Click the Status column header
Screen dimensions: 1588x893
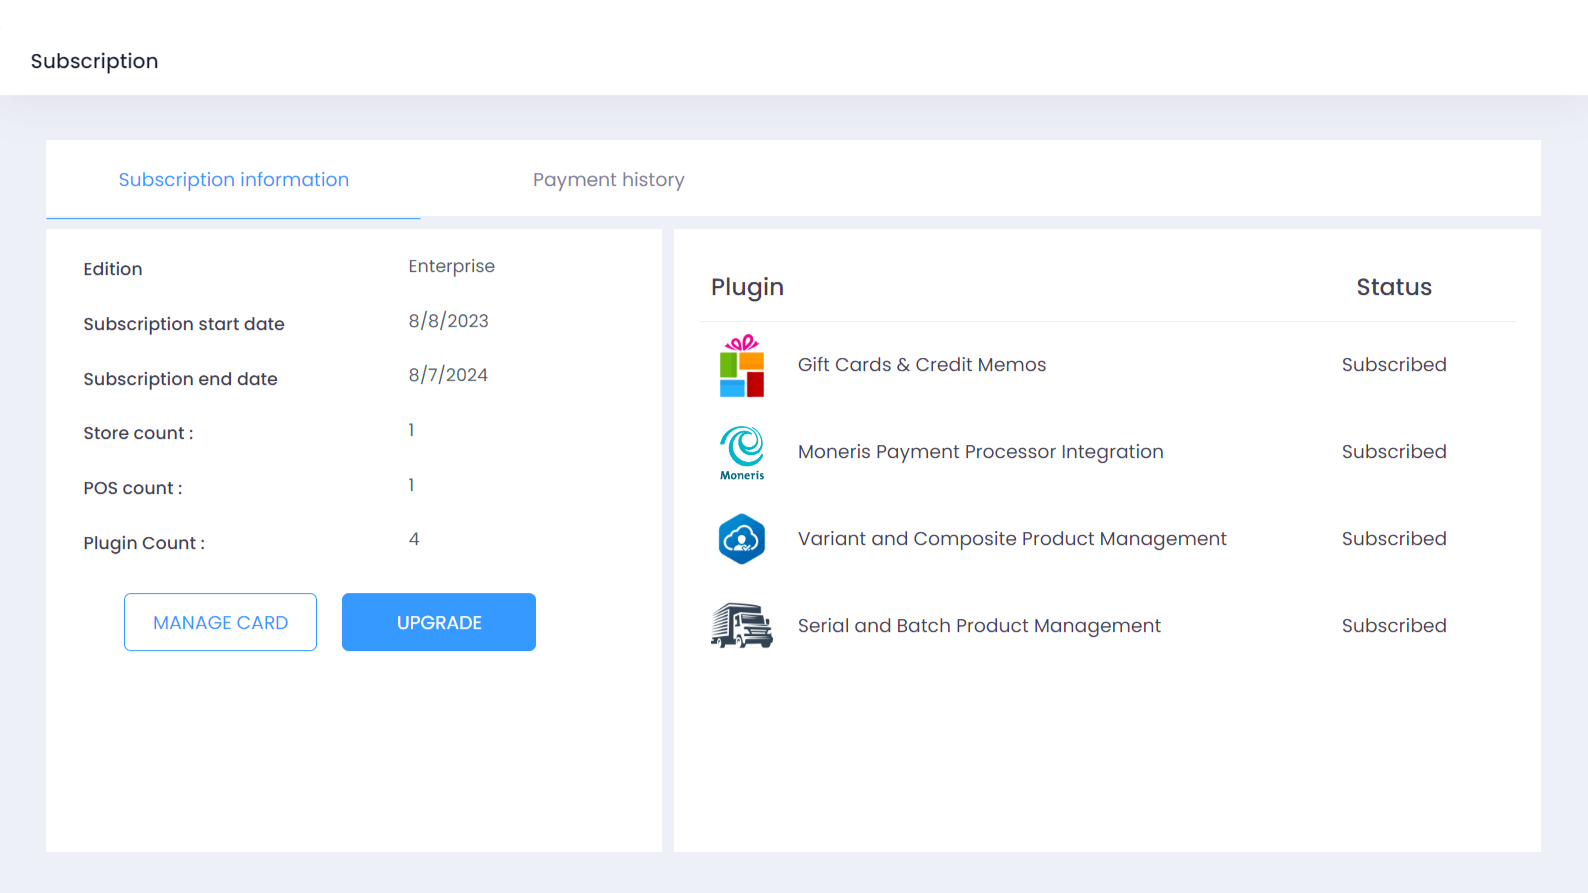click(1393, 287)
